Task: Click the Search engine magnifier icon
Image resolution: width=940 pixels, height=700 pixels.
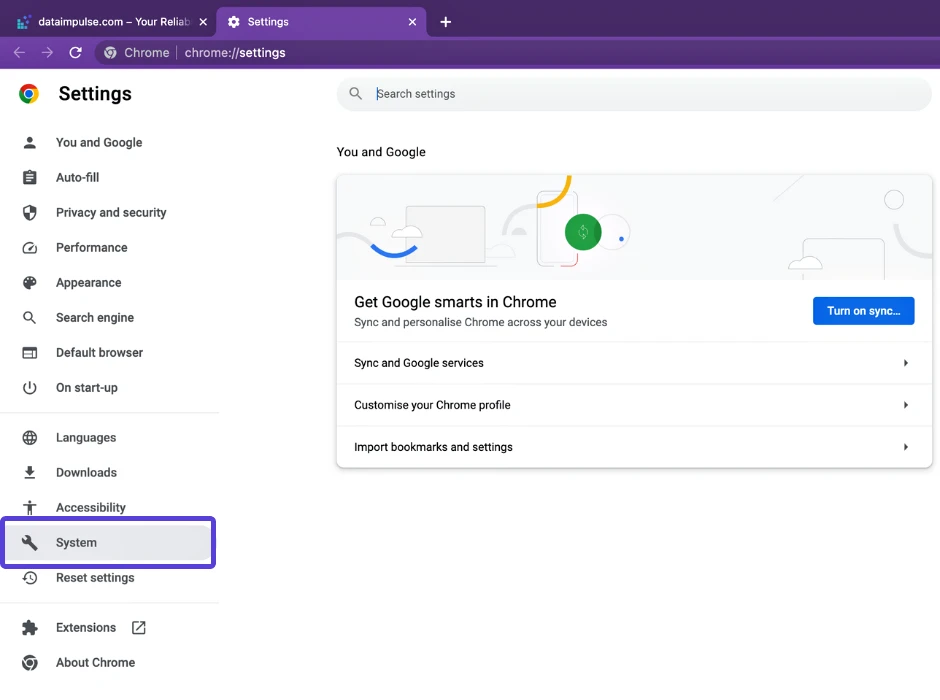Action: (29, 318)
